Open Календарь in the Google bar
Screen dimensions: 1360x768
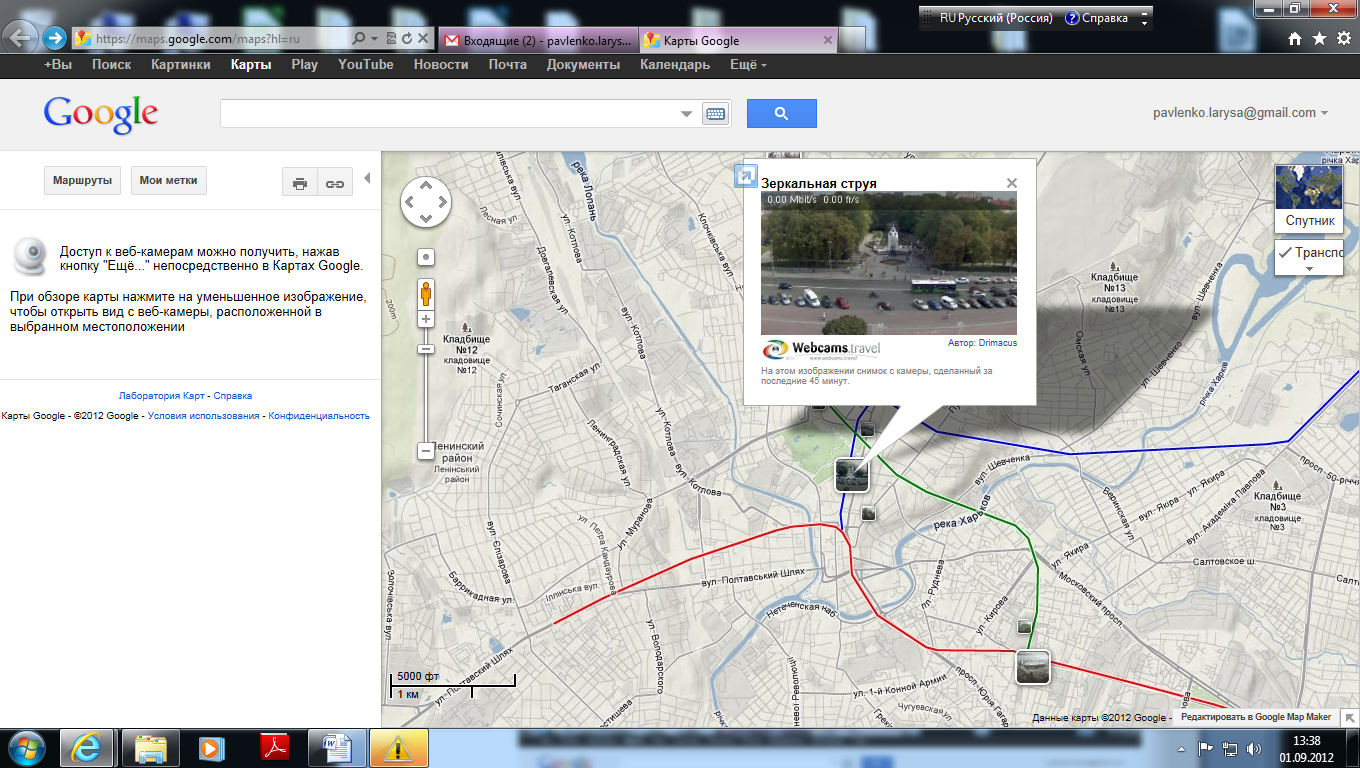click(675, 65)
